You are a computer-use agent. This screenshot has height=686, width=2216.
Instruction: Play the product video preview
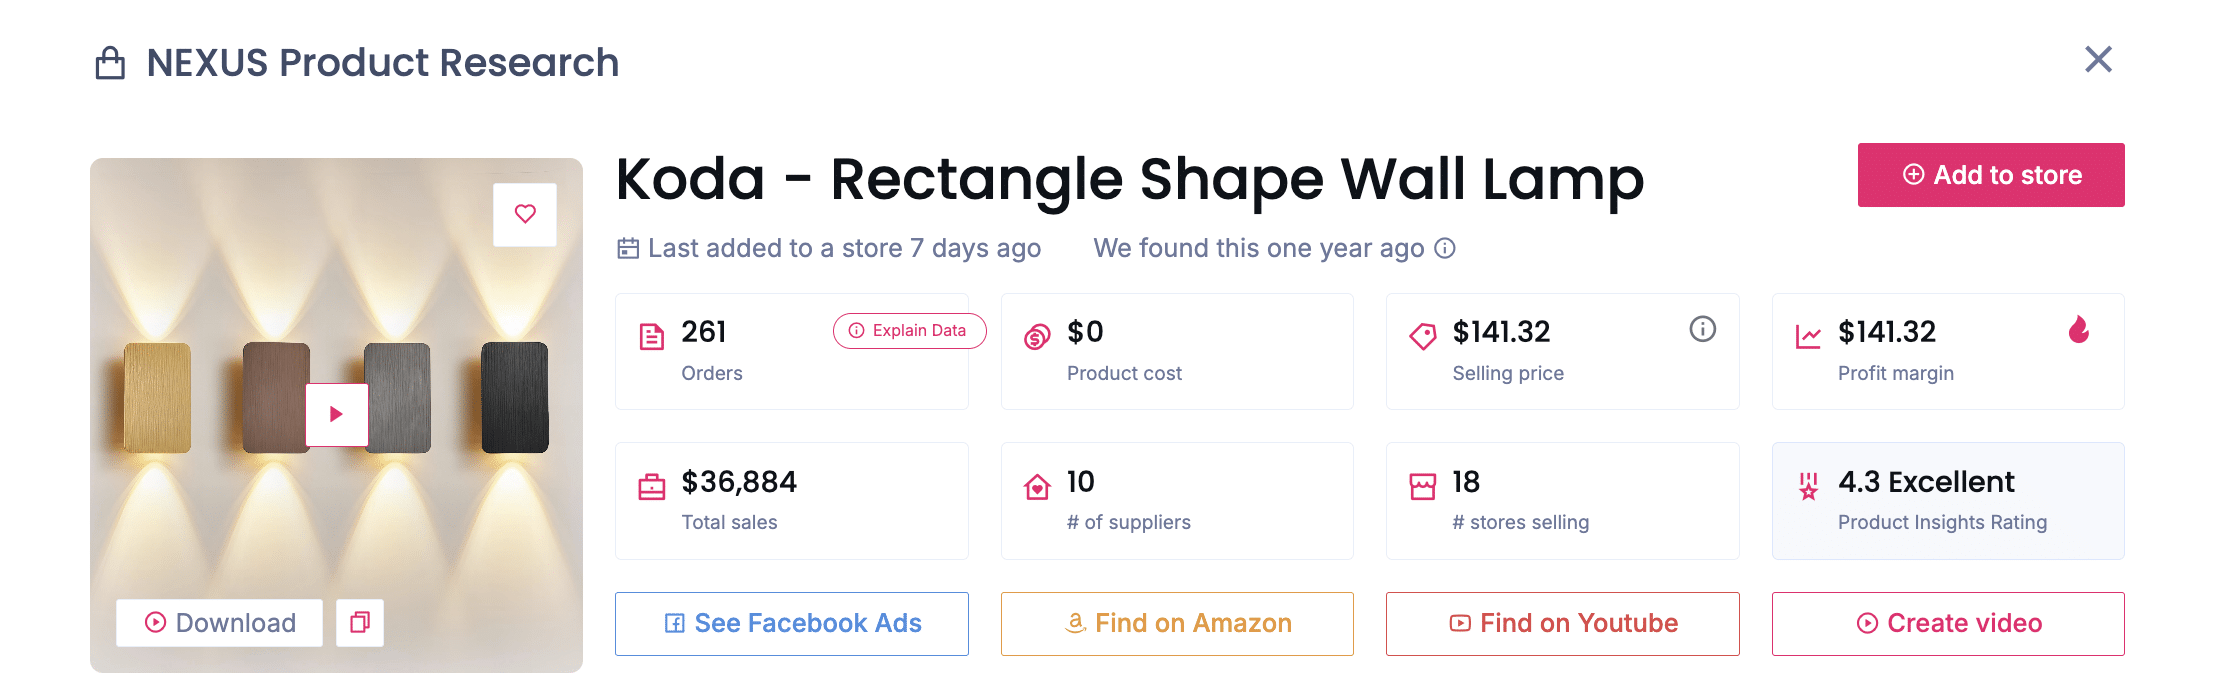[337, 414]
